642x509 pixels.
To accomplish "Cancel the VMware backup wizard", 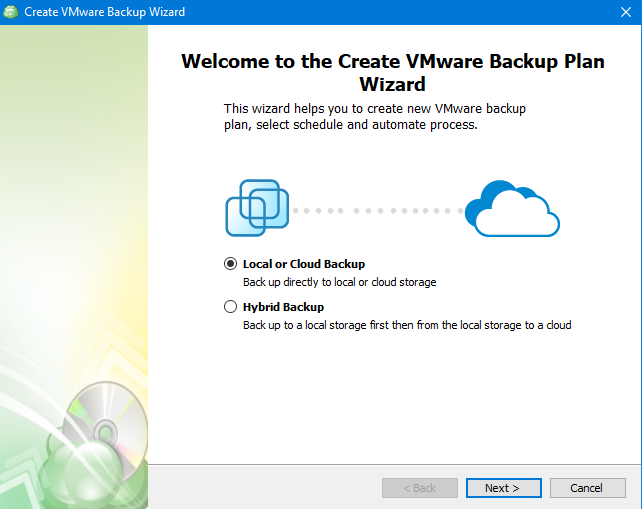I will point(588,488).
